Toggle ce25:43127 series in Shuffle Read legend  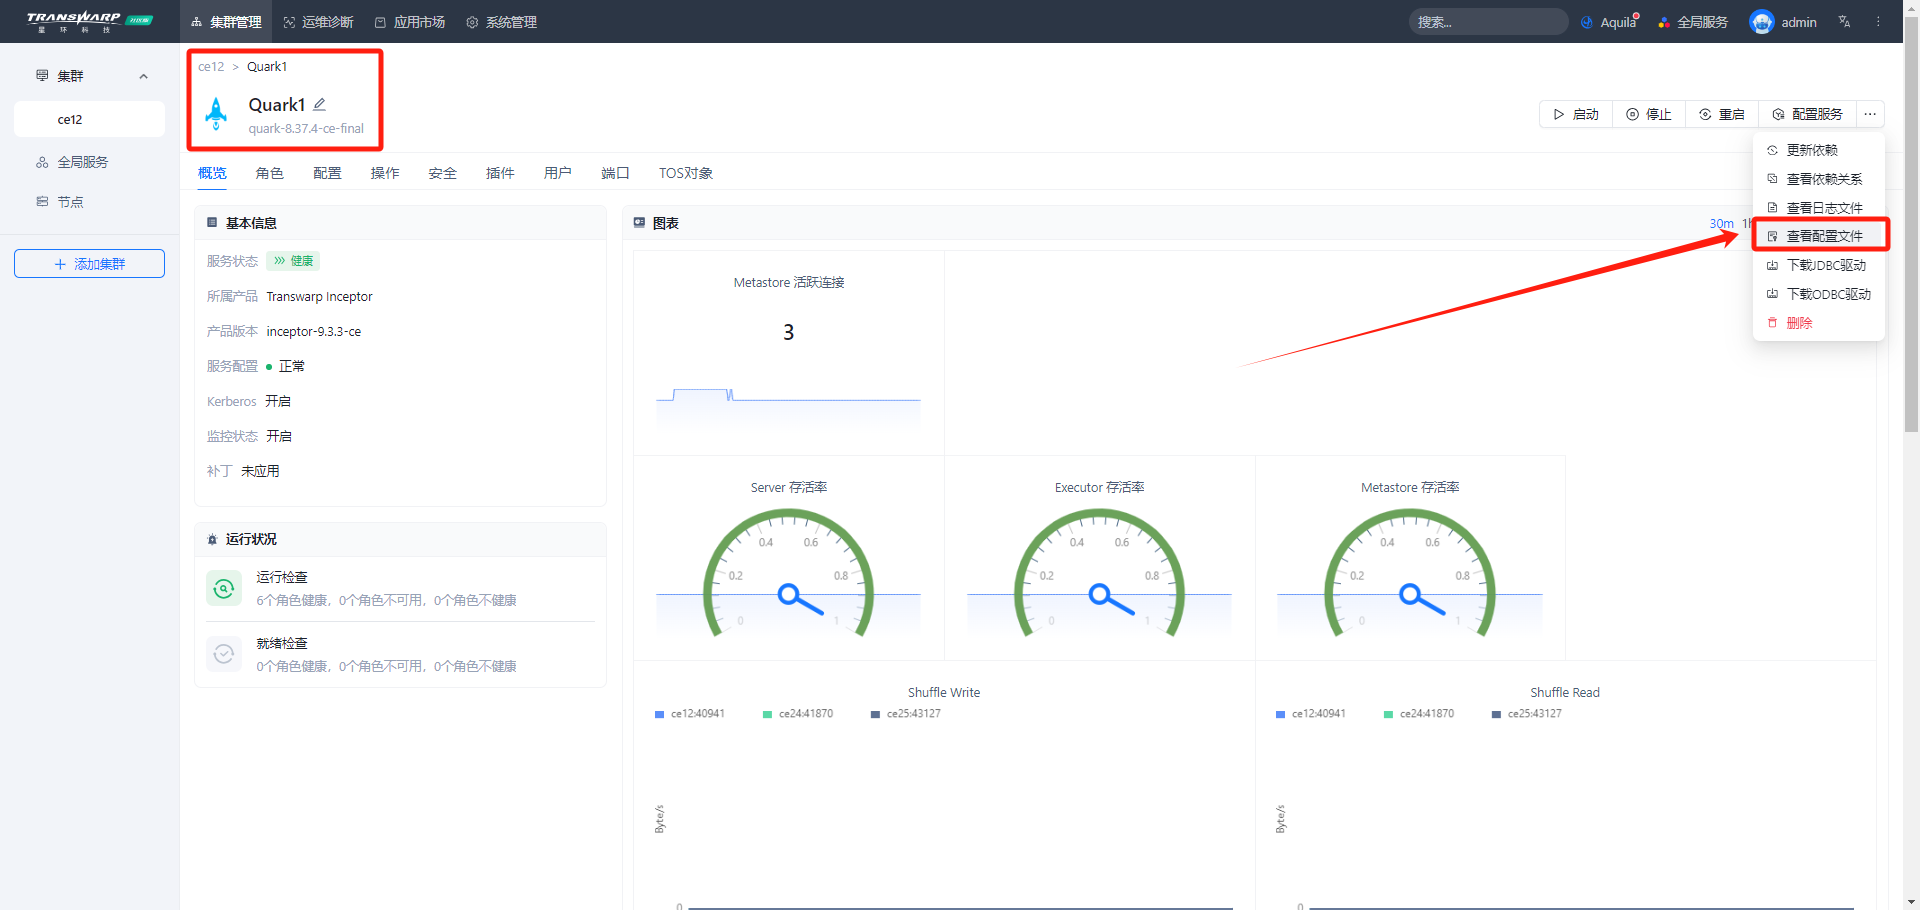coord(1527,714)
